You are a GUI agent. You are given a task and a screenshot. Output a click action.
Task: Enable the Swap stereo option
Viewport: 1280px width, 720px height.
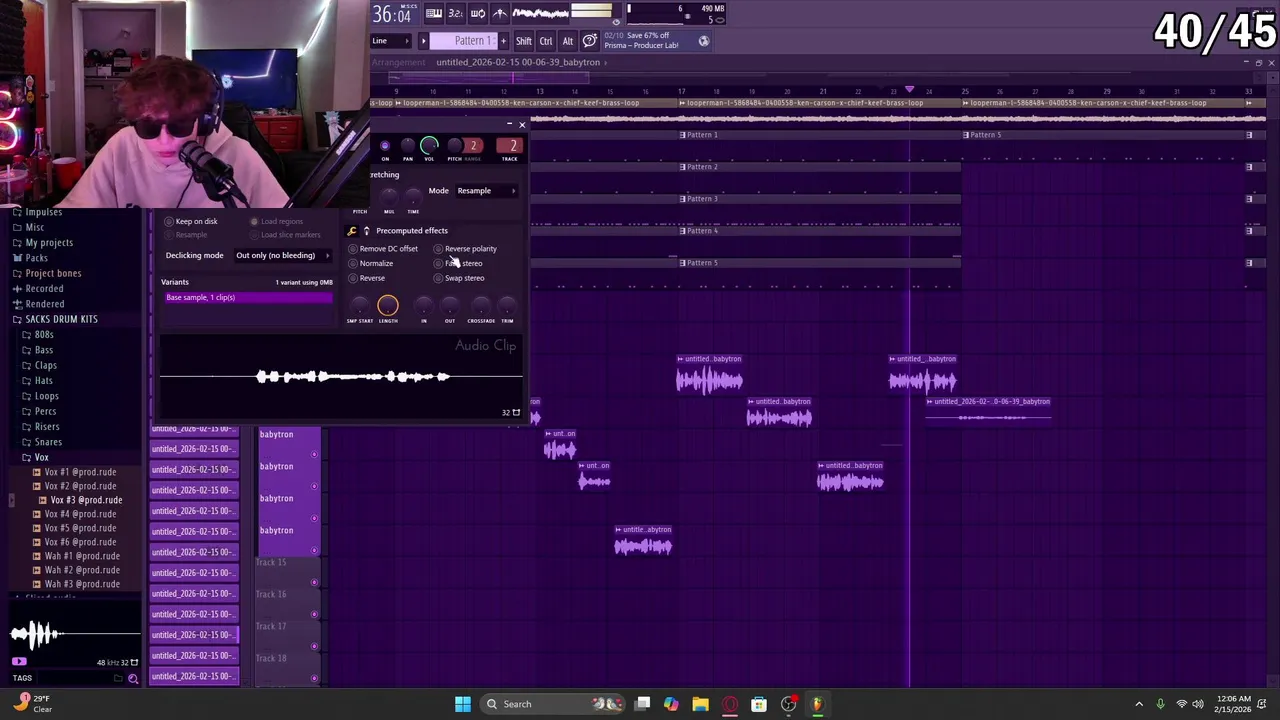460,278
